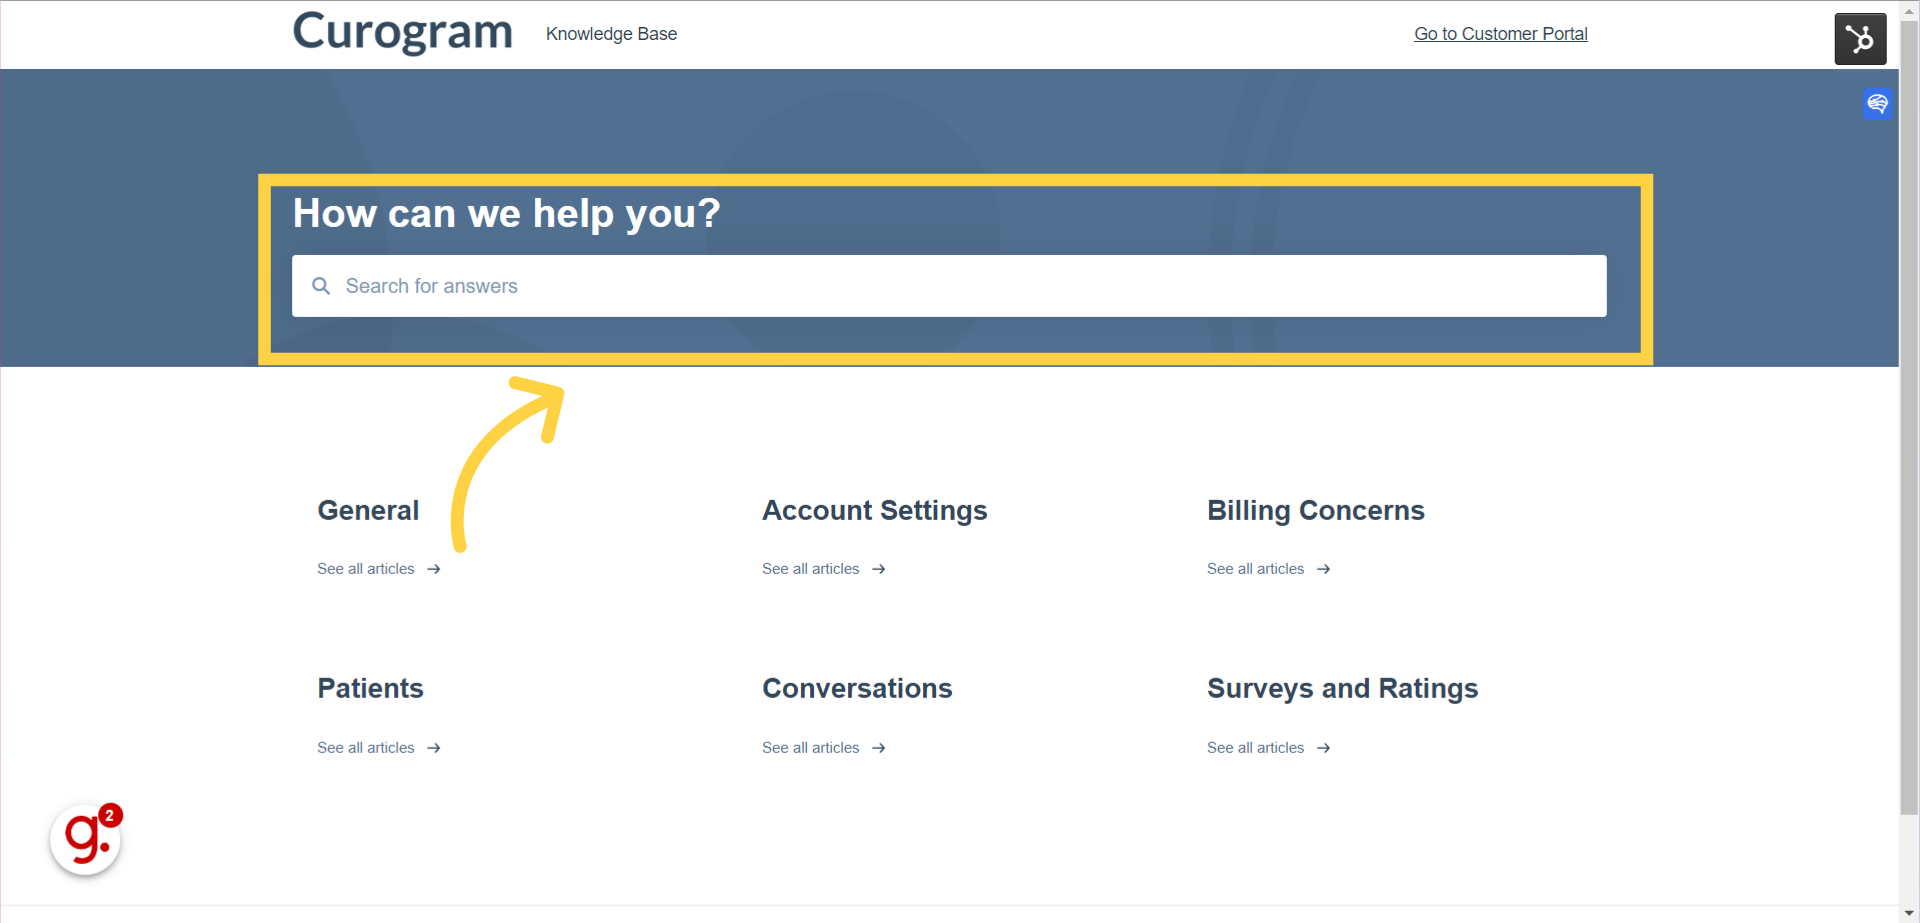Open the Surveys and Ratings category heading
The height and width of the screenshot is (923, 1920).
point(1342,689)
